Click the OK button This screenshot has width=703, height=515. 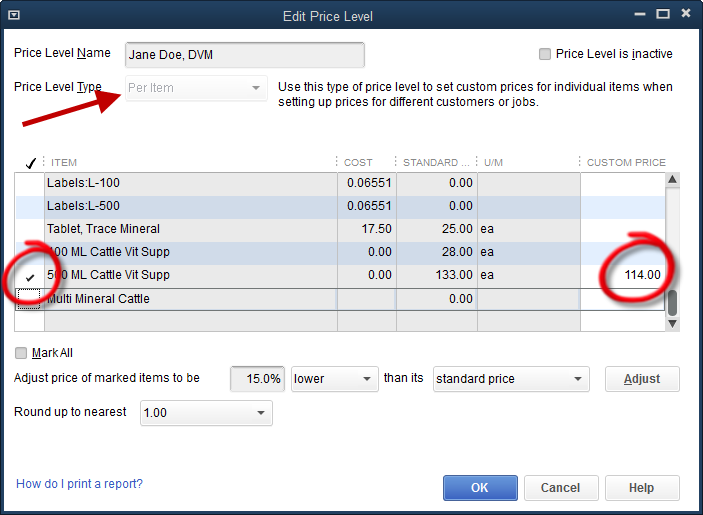(x=480, y=488)
